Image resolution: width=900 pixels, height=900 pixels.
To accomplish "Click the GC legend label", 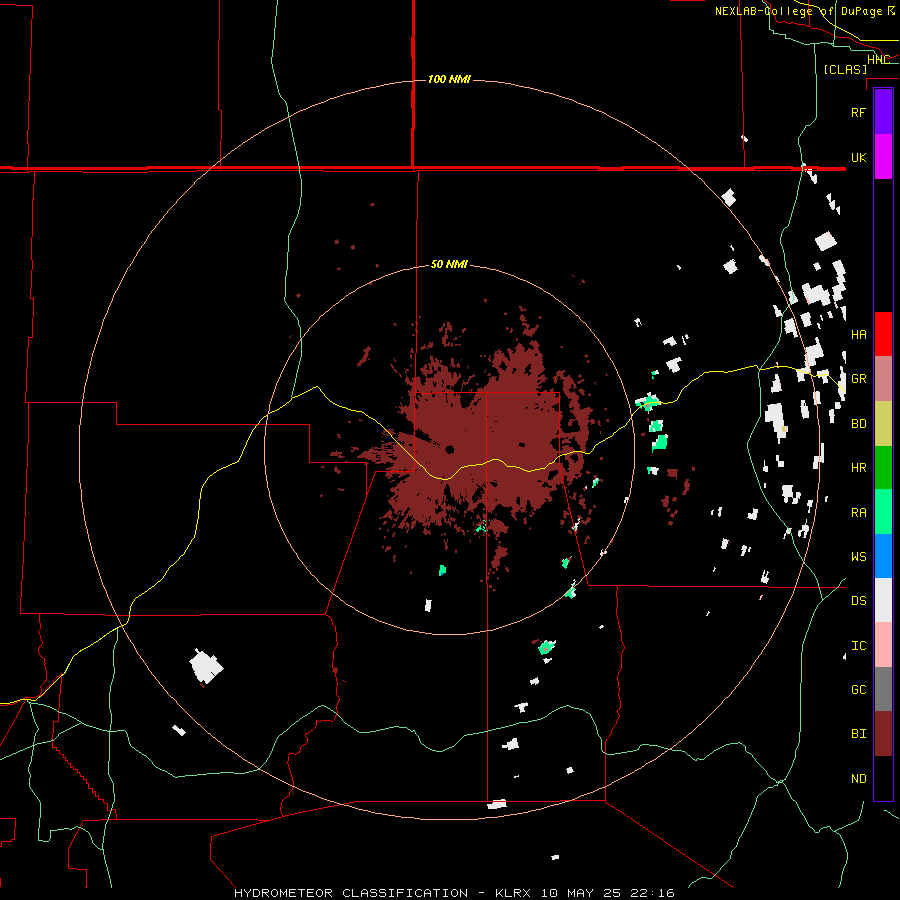I will [x=858, y=689].
